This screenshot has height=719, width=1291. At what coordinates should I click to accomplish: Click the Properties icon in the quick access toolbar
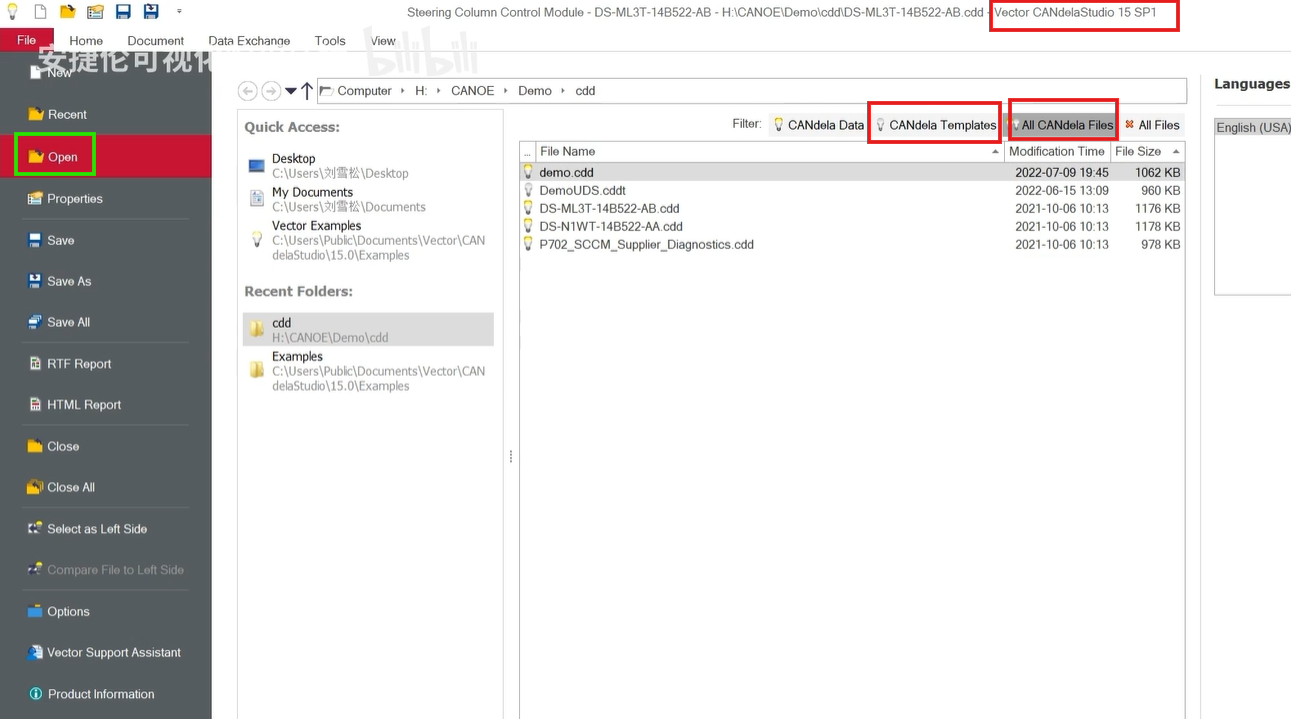[95, 12]
